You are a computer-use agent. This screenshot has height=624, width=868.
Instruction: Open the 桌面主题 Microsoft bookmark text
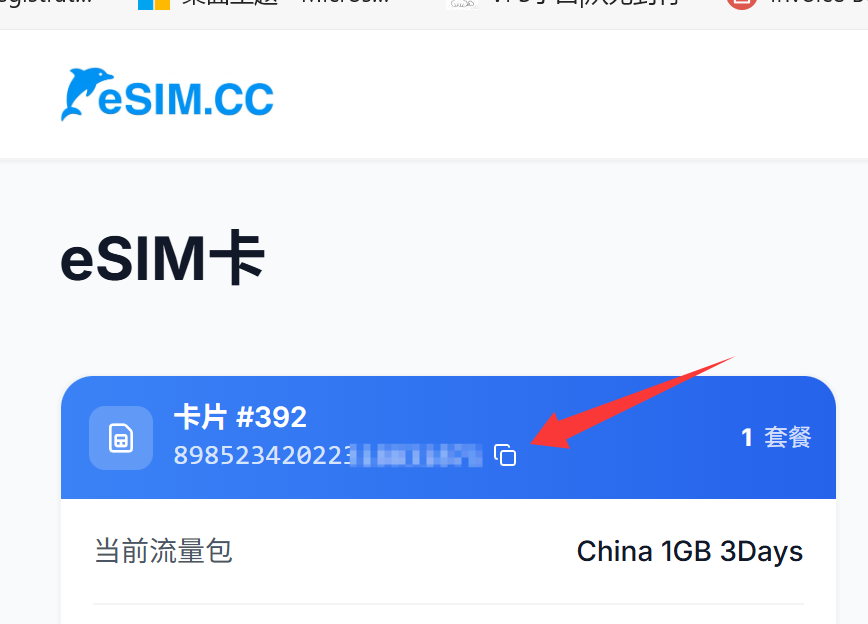pos(286,3)
